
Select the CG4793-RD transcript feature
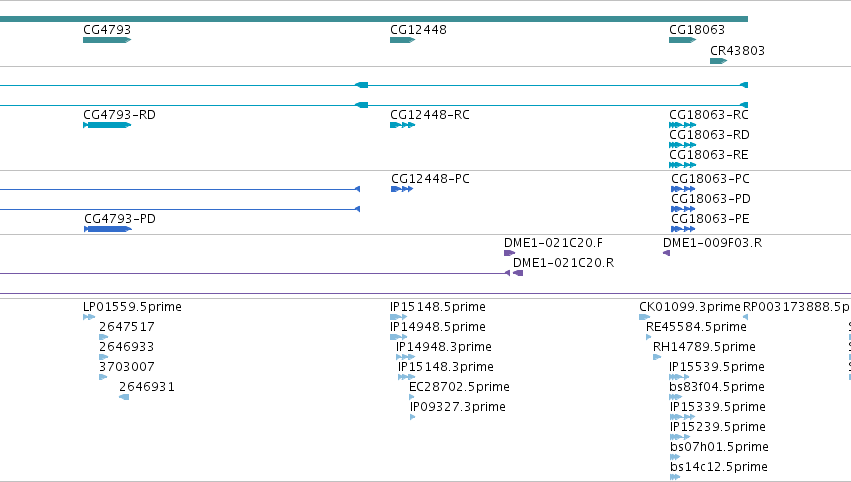(x=107, y=125)
